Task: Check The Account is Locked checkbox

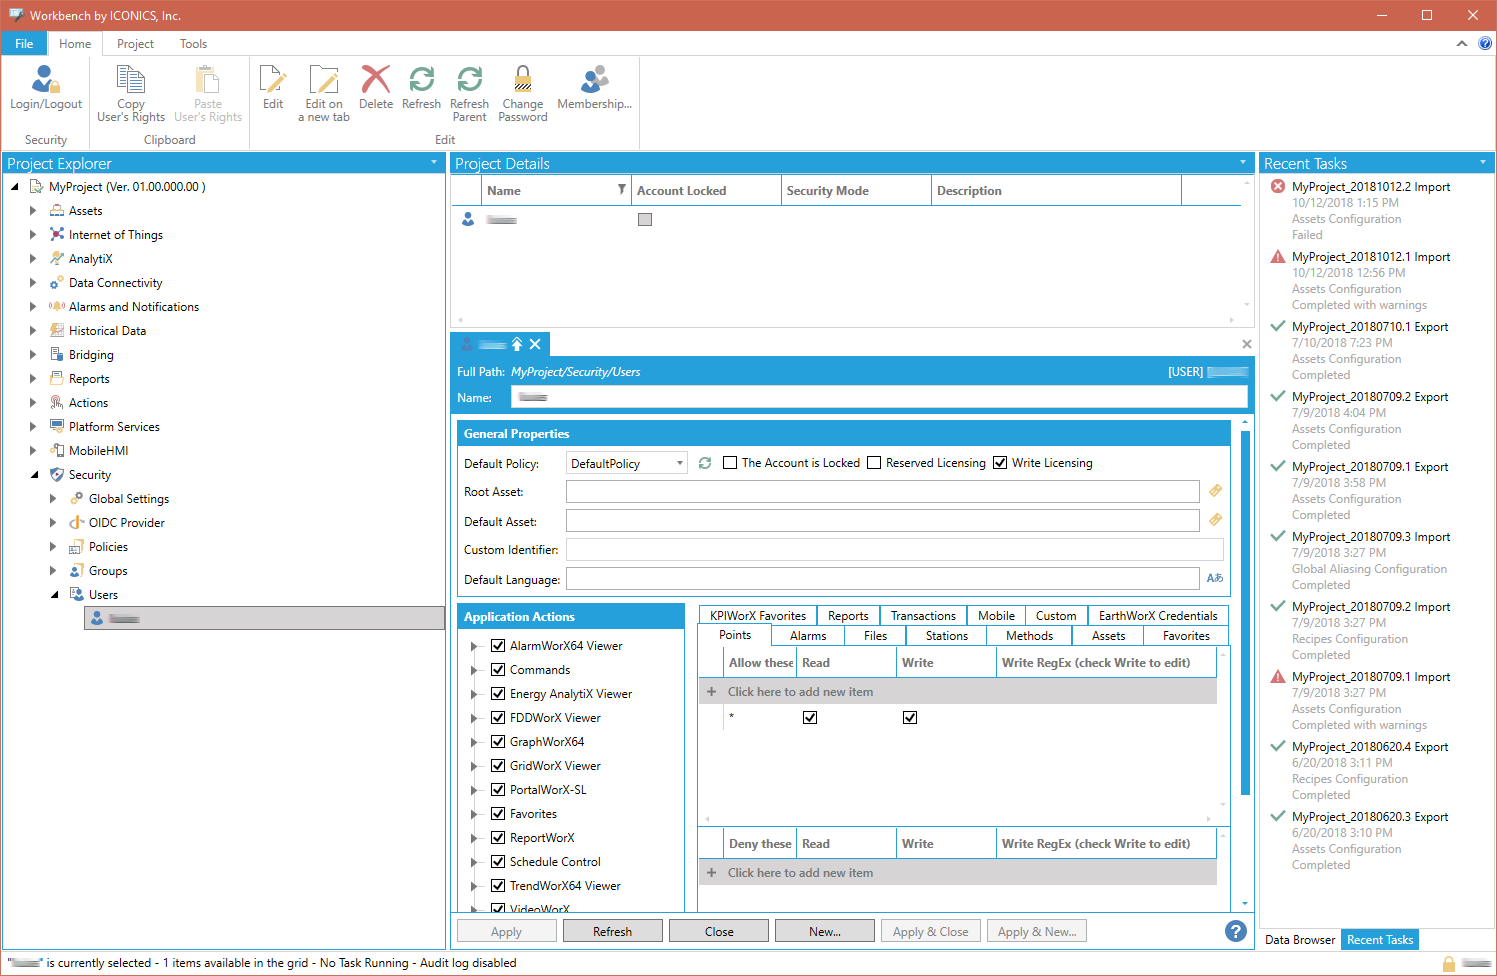Action: point(730,463)
